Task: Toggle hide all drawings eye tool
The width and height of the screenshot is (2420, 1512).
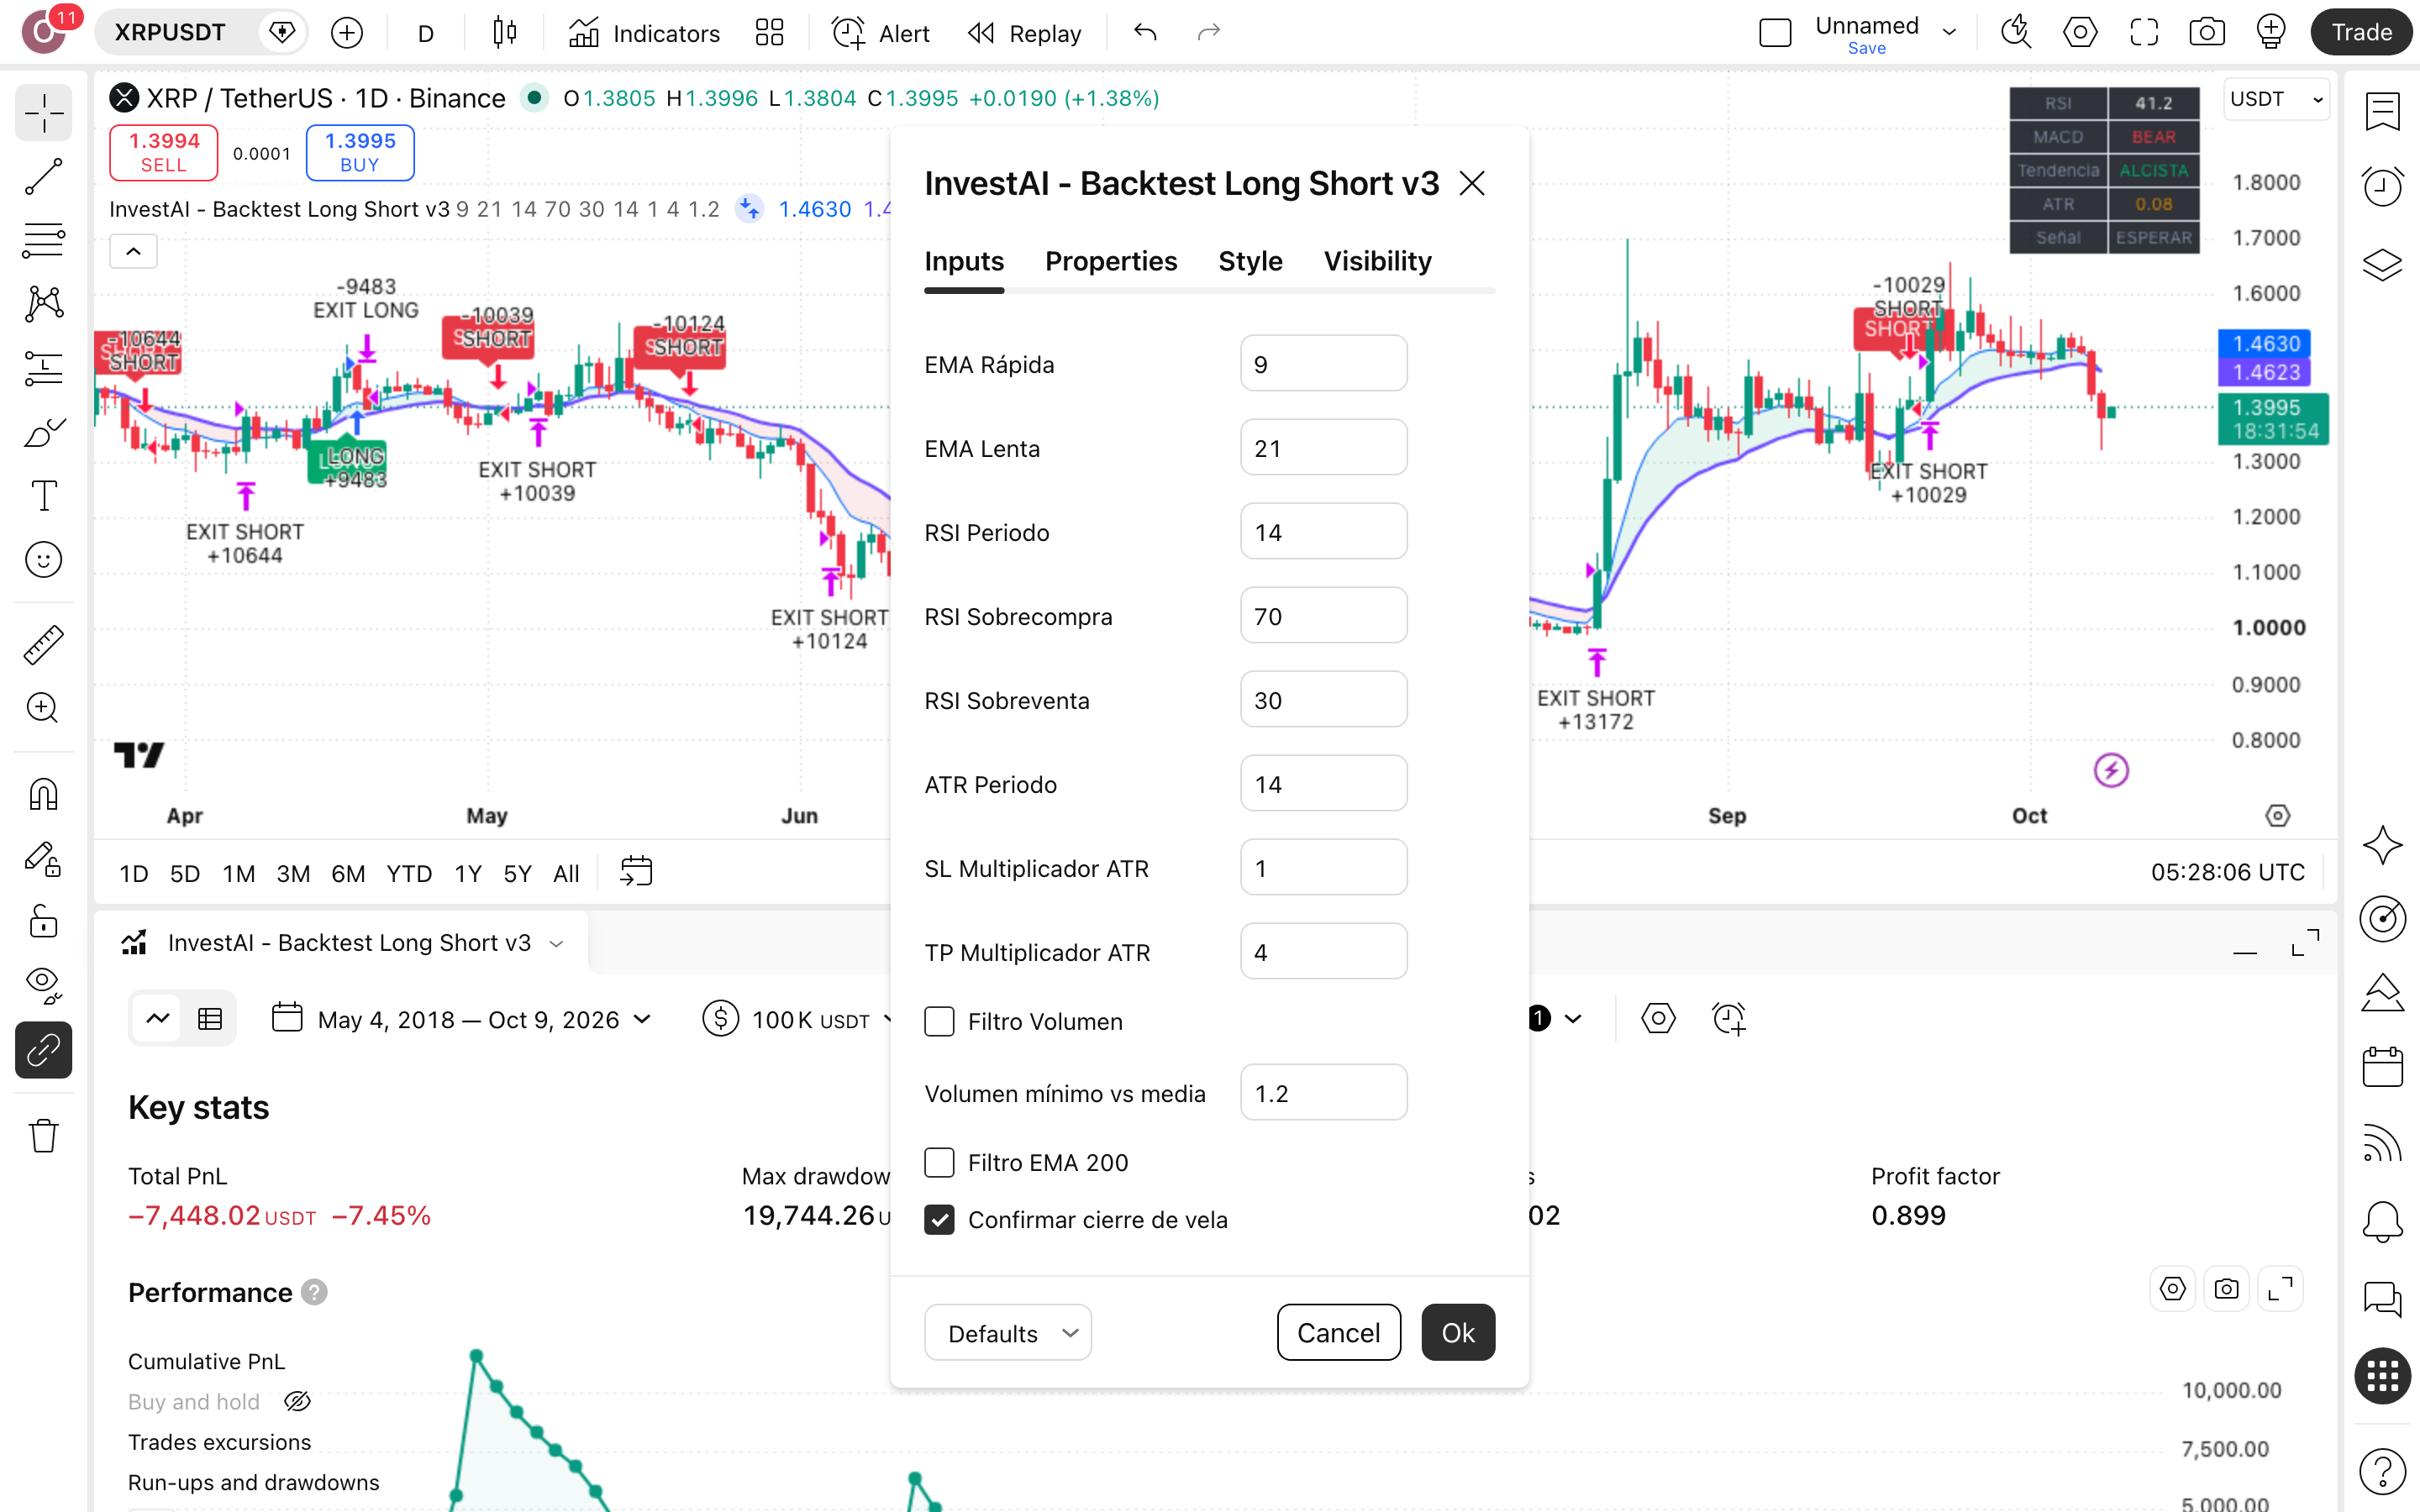Action: pyautogui.click(x=43, y=985)
